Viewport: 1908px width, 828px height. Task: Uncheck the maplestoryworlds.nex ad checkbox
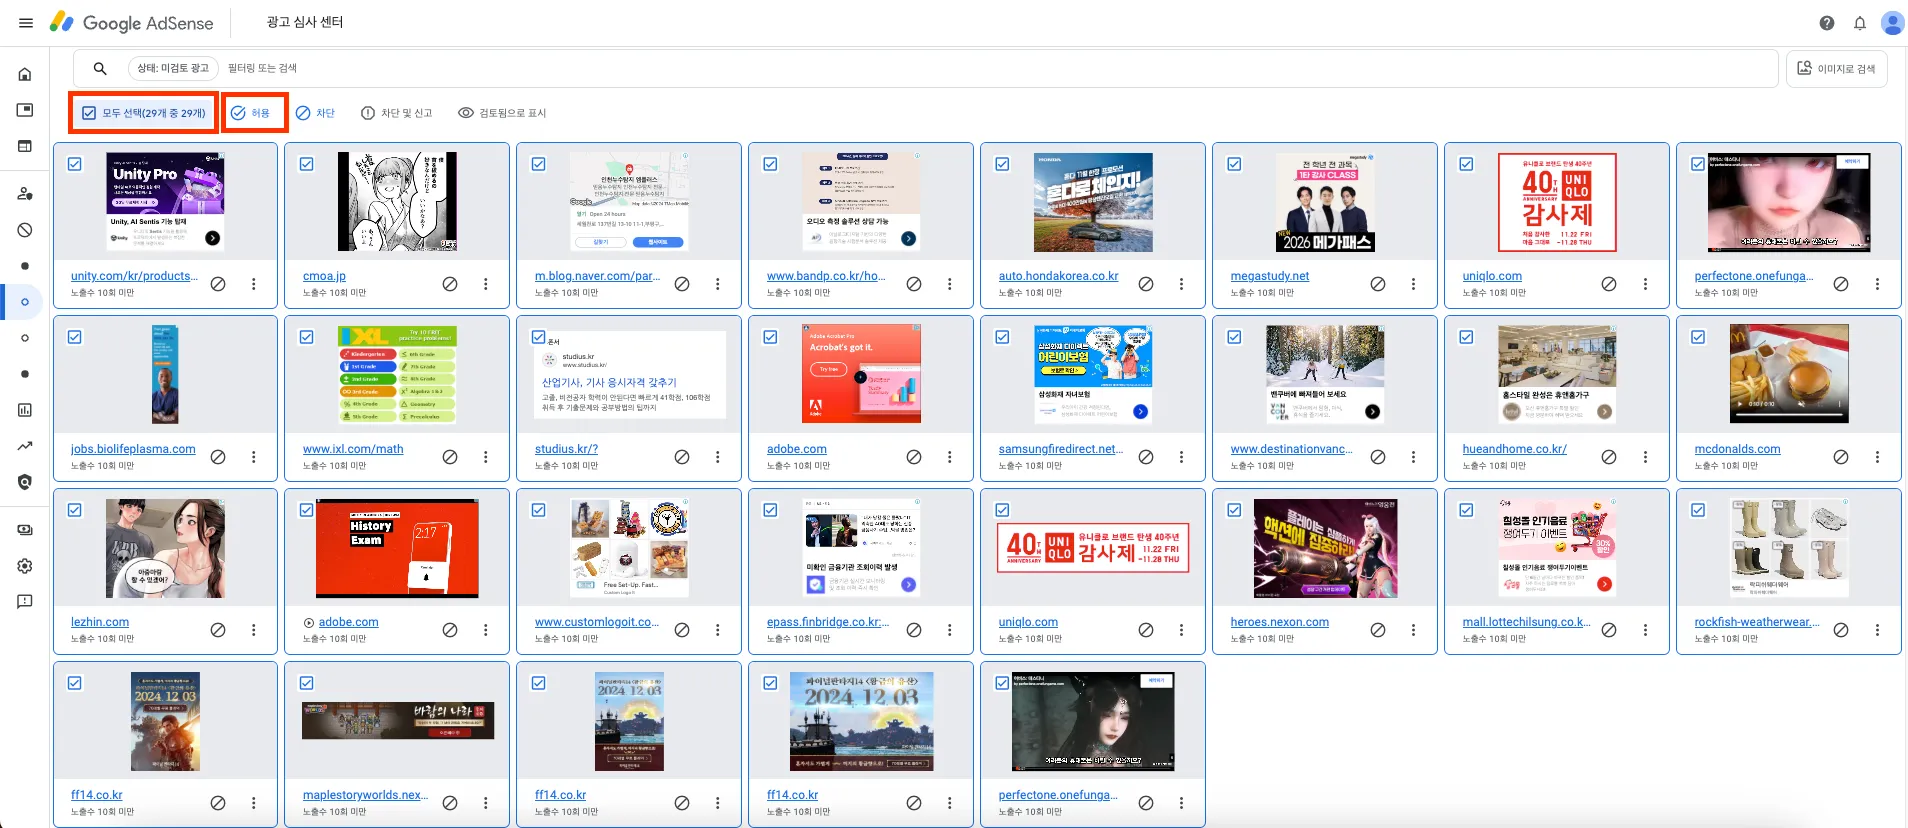(x=307, y=683)
